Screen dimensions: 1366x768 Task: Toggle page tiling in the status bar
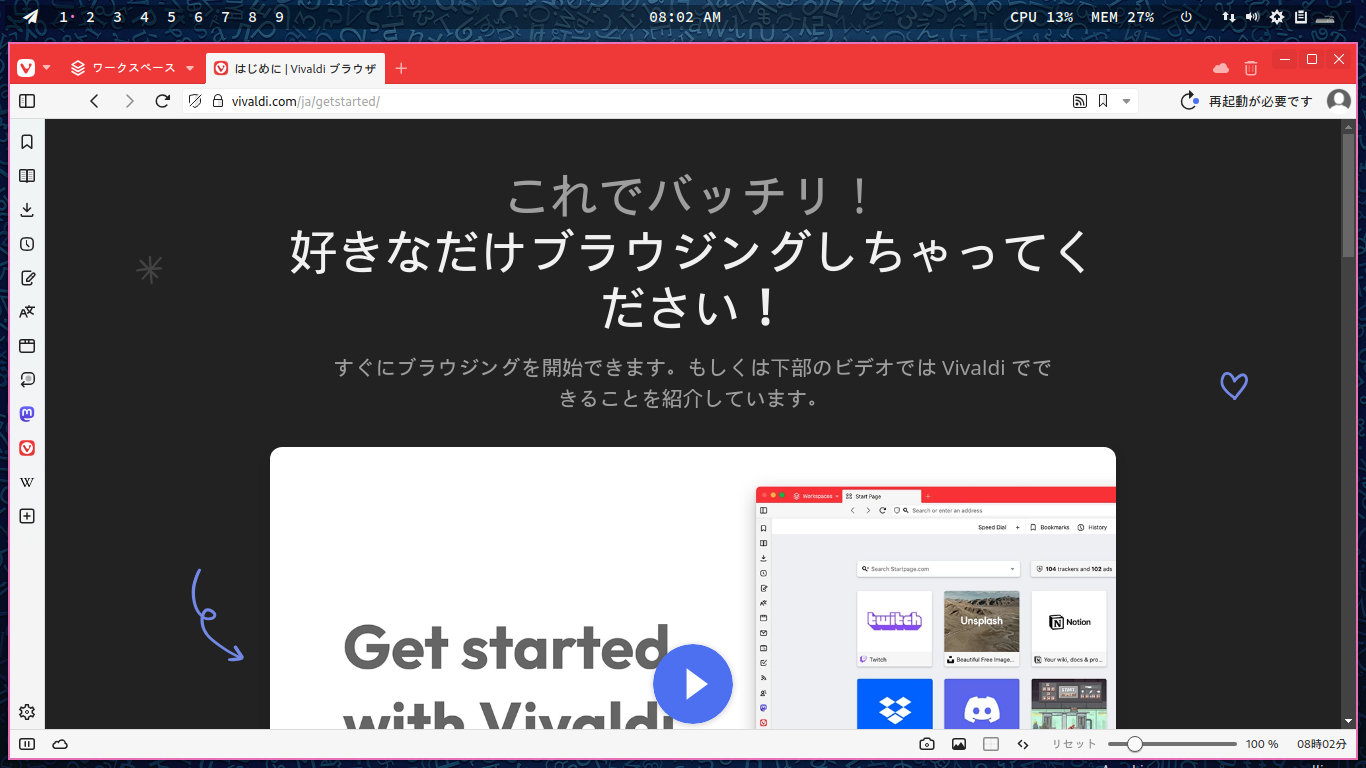tap(991, 744)
